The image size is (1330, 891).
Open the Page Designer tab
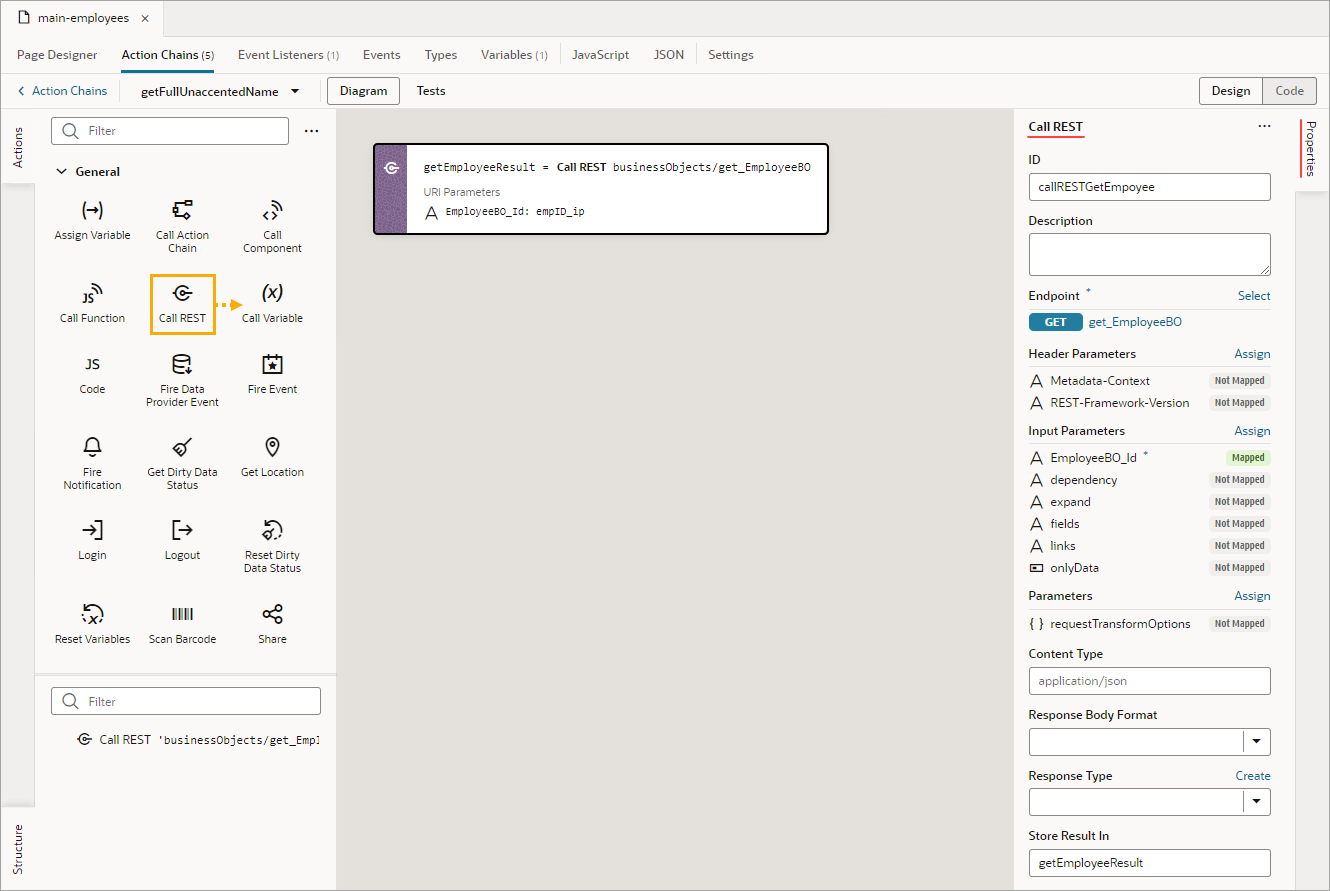coord(57,55)
